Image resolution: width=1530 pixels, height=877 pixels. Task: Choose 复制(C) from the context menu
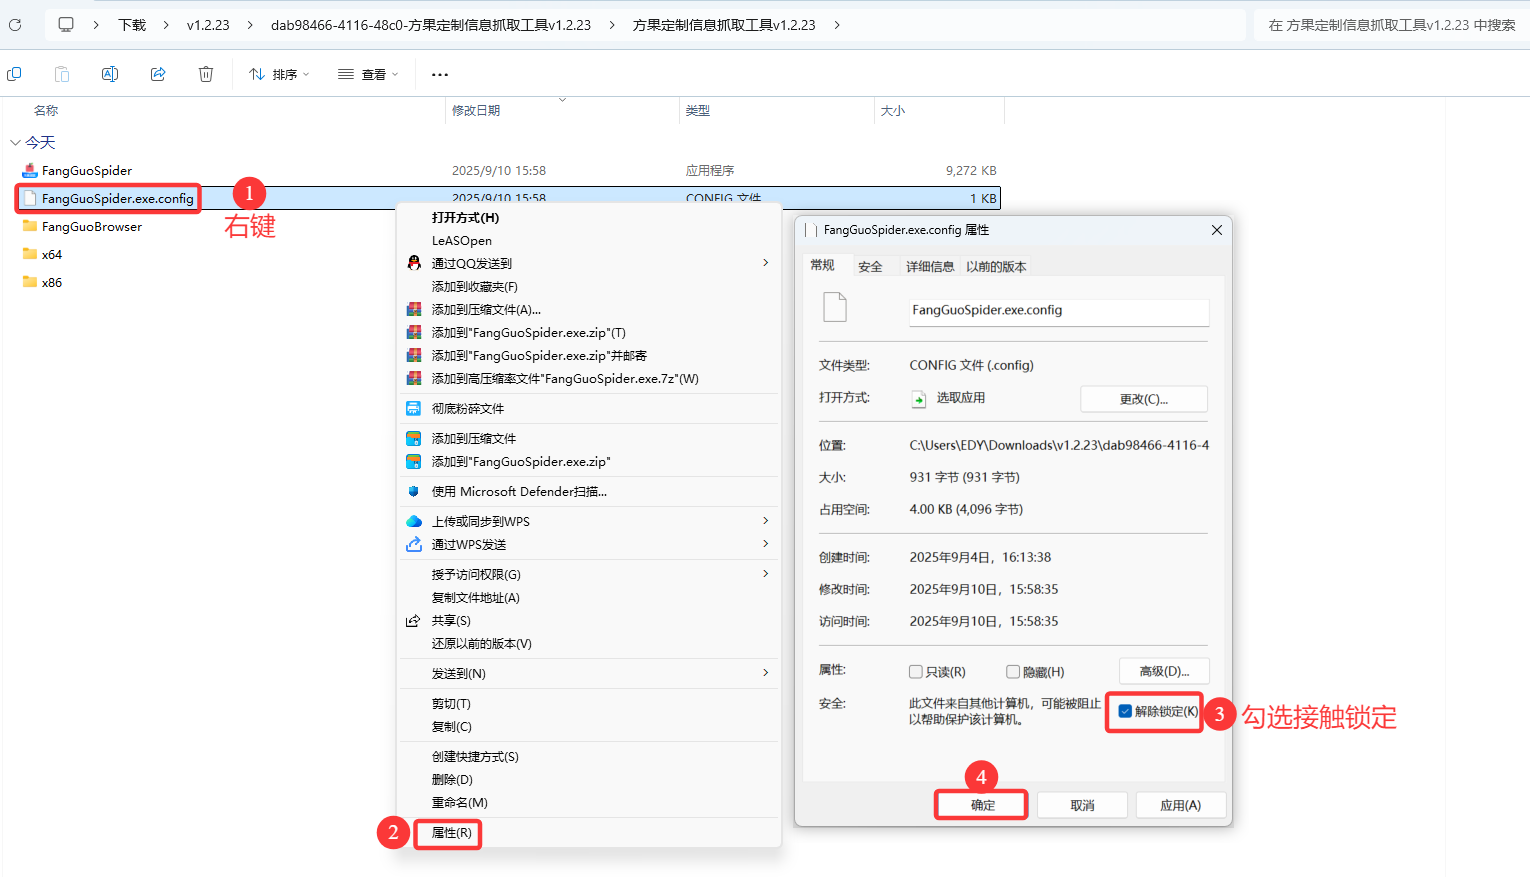click(x=451, y=727)
